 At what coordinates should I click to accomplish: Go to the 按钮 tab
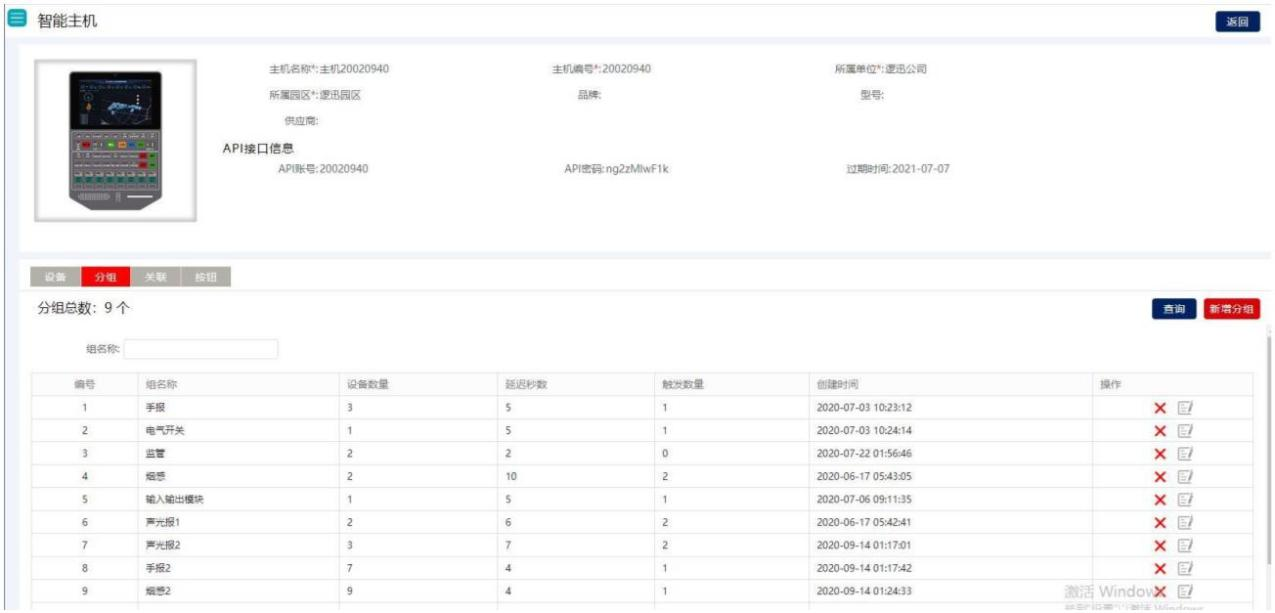[x=206, y=278]
